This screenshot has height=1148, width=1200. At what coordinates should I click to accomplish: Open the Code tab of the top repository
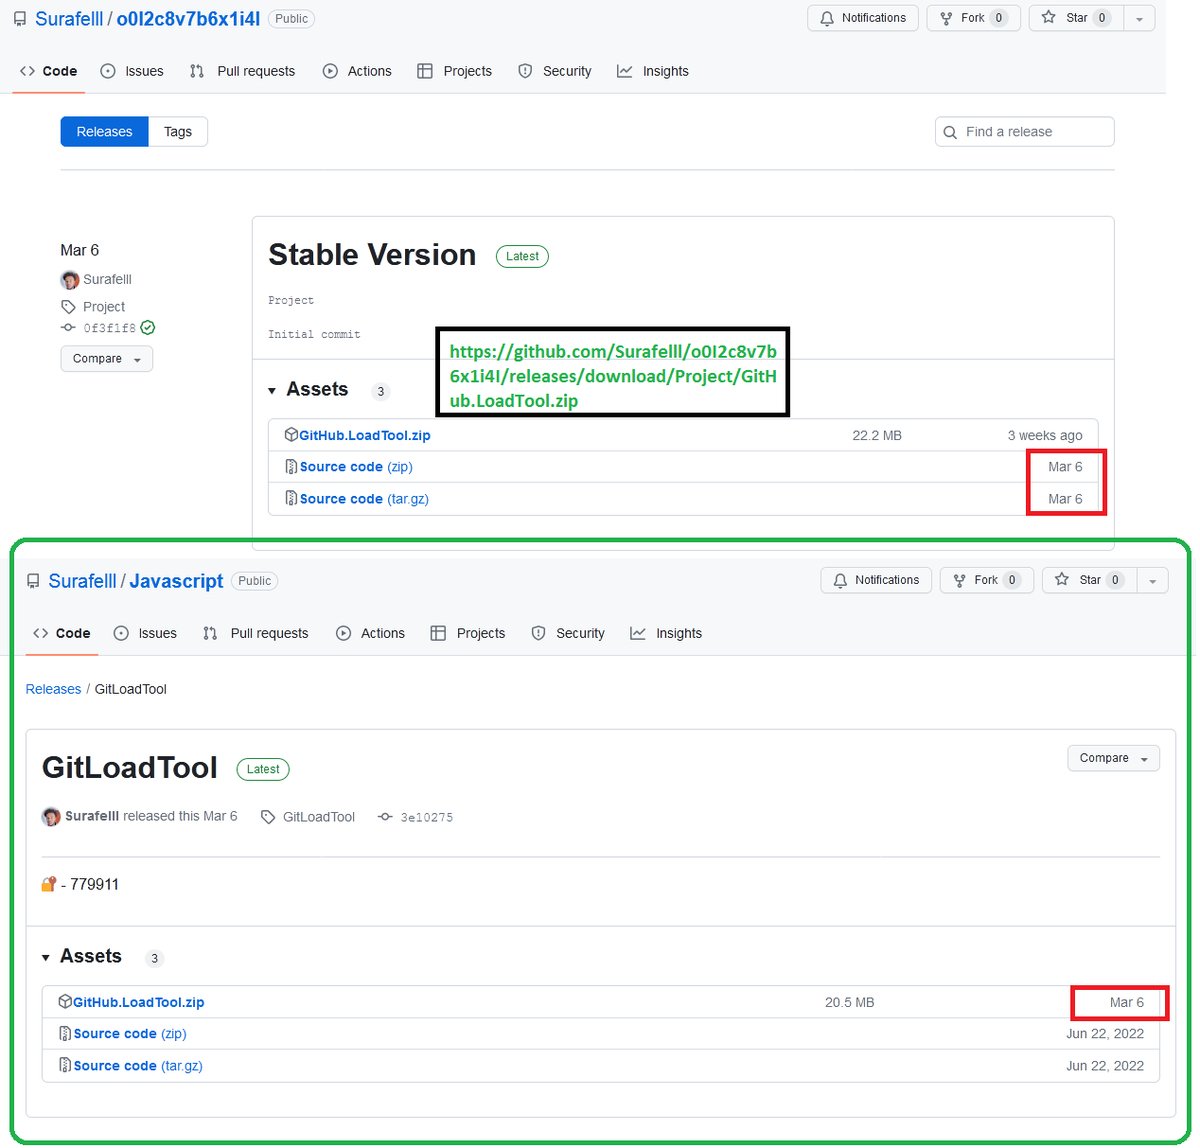pos(49,71)
